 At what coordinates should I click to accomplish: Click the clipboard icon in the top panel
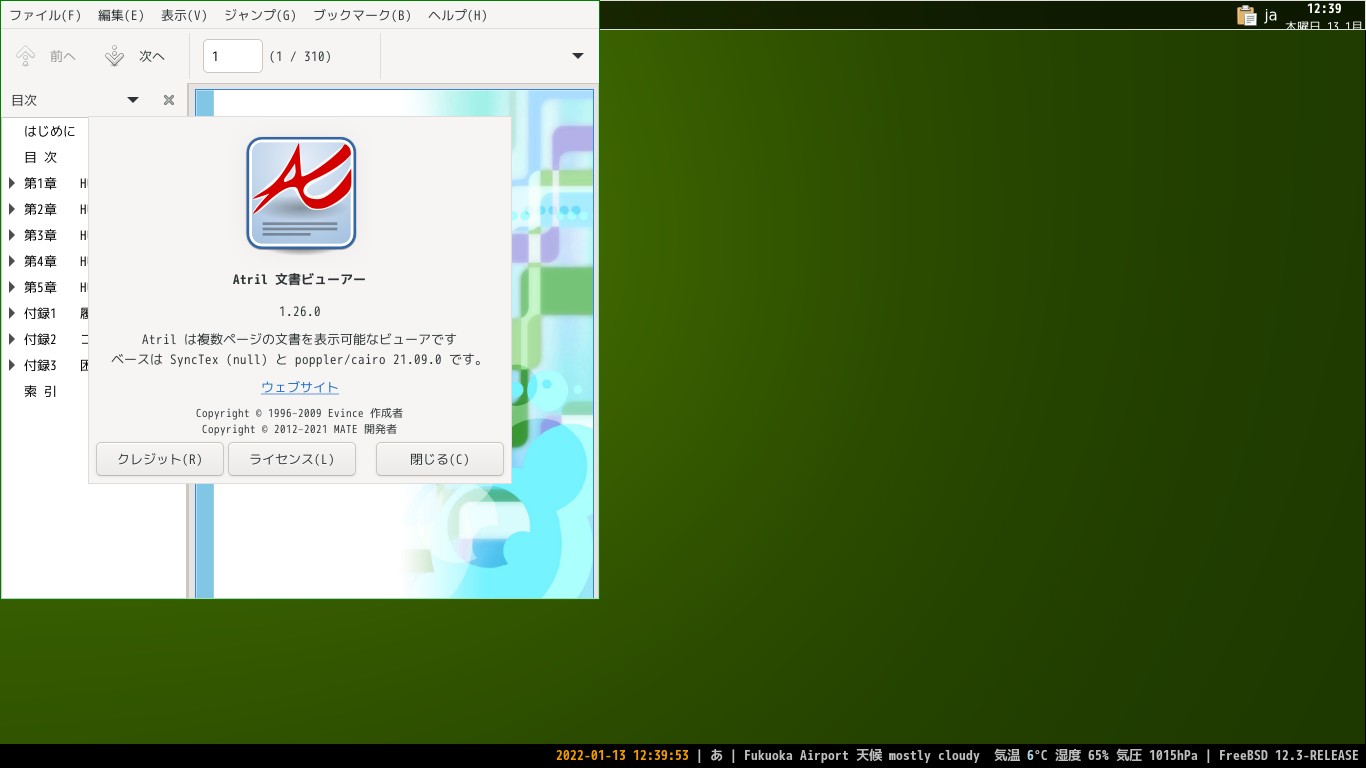click(1246, 15)
